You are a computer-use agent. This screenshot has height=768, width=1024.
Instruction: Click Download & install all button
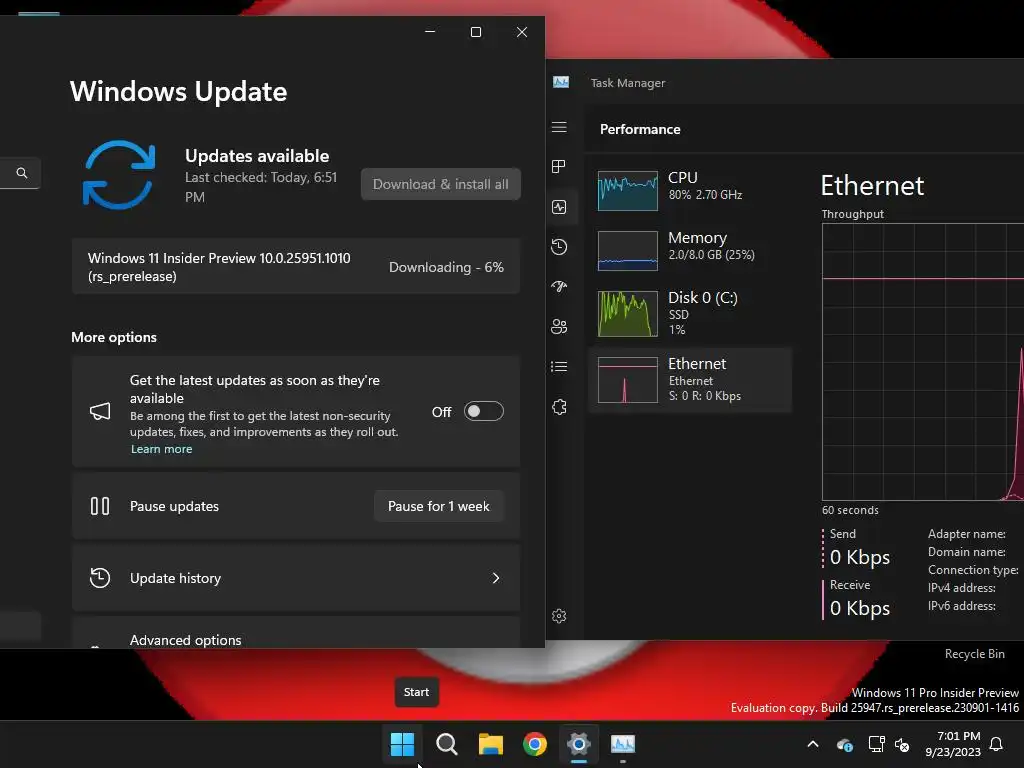[x=441, y=184]
